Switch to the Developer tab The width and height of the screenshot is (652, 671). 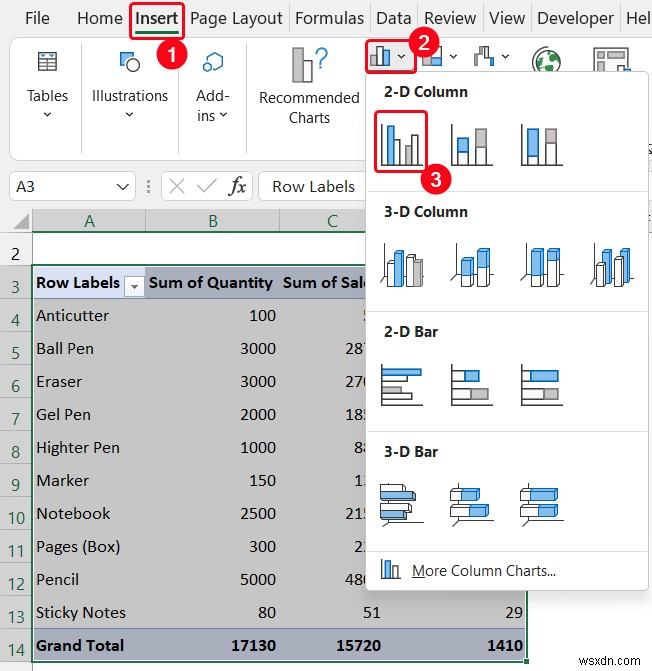coord(575,18)
